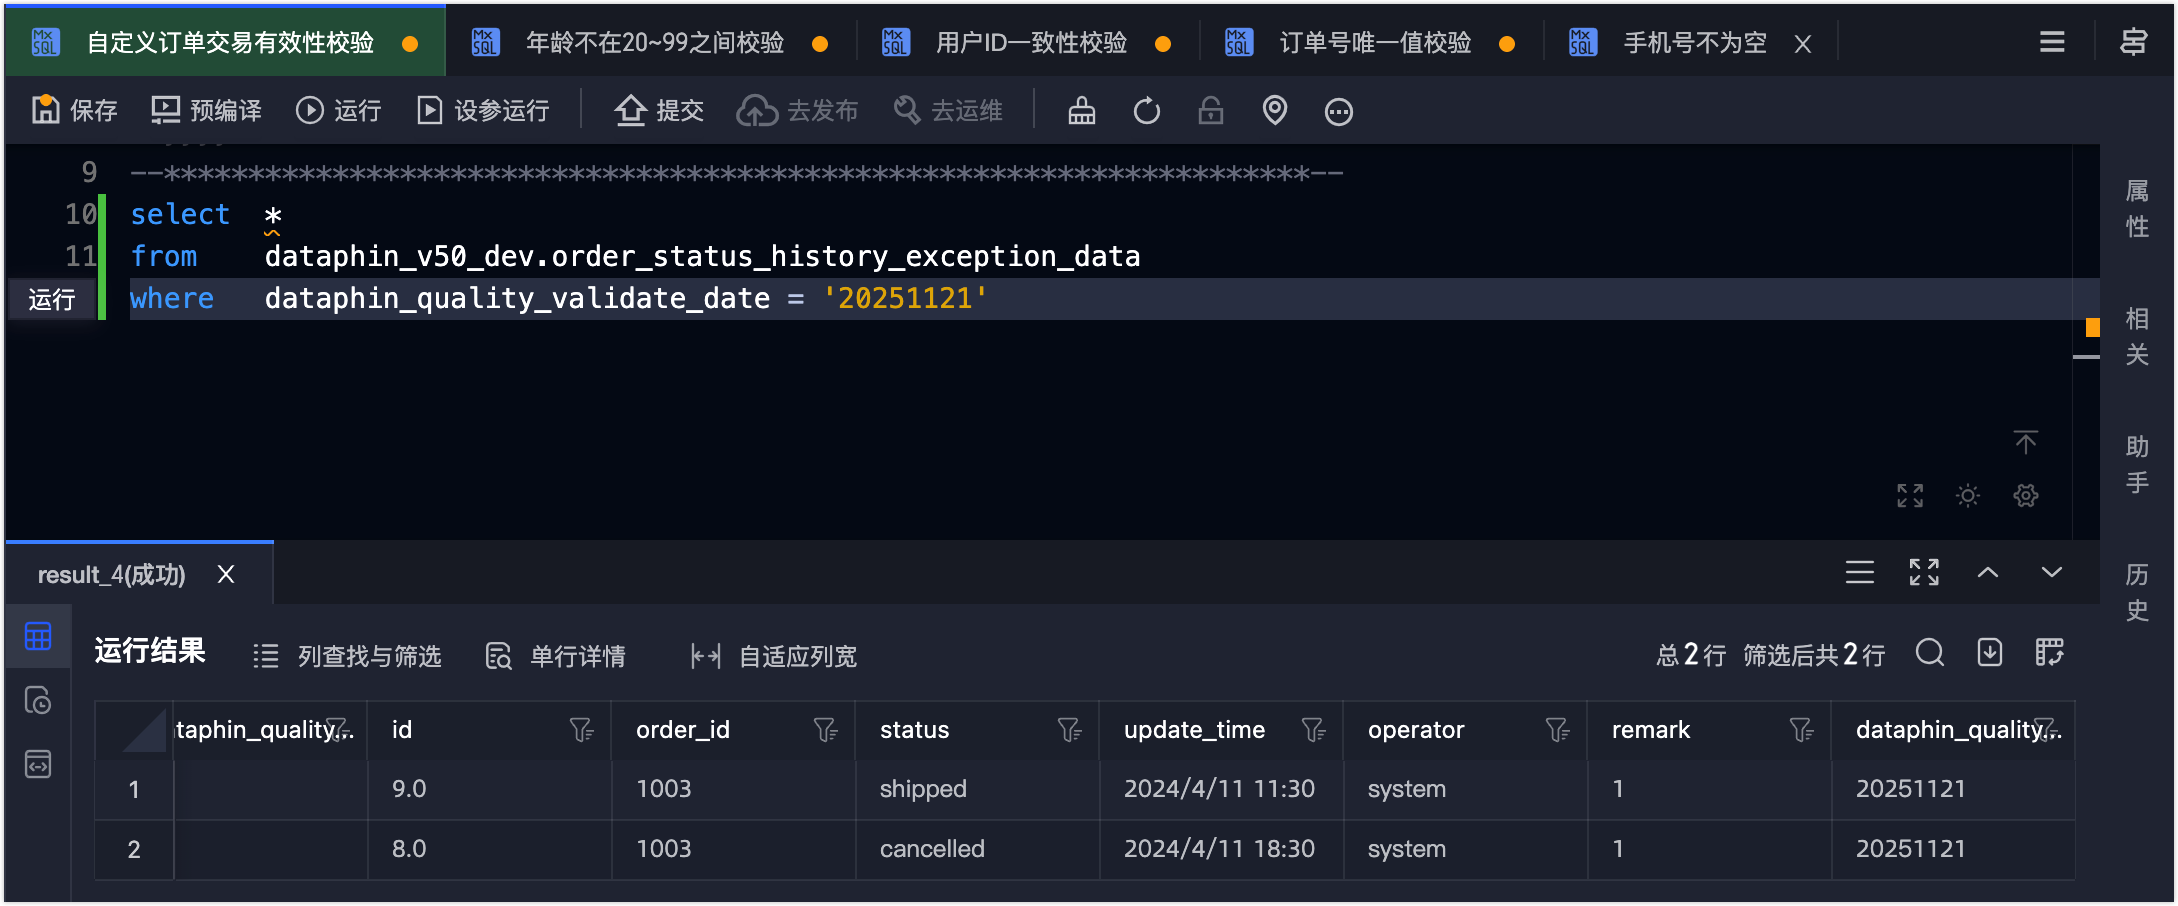Screen dimensions: 2178x906
Task: Click the refresh icon in toolbar
Action: click(1147, 110)
